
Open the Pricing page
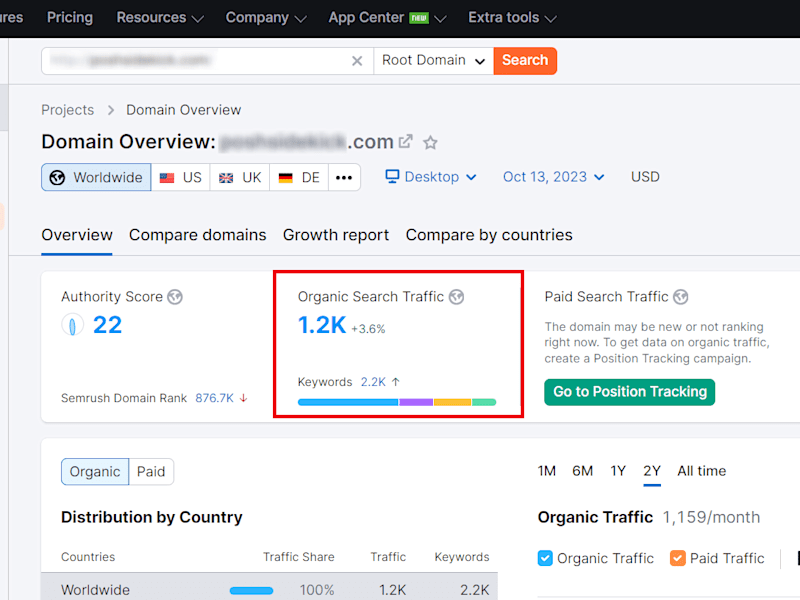tap(70, 17)
